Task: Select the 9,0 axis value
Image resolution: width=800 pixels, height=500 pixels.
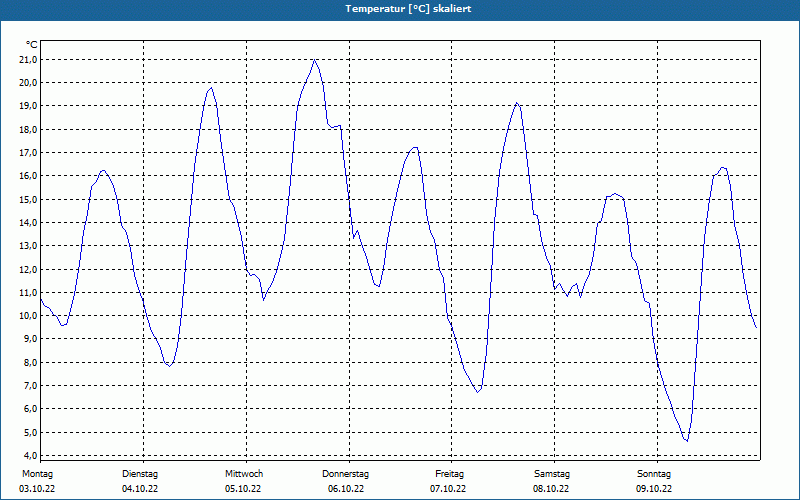Action: [31, 339]
